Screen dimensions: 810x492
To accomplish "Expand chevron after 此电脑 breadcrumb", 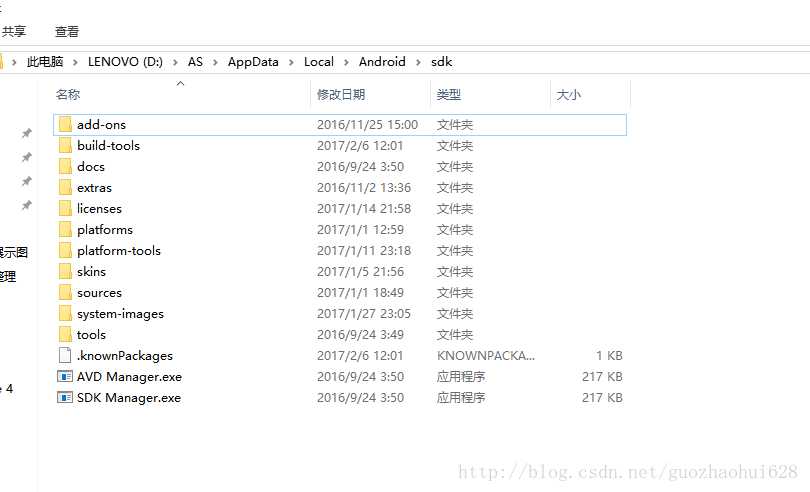I will (75, 63).
